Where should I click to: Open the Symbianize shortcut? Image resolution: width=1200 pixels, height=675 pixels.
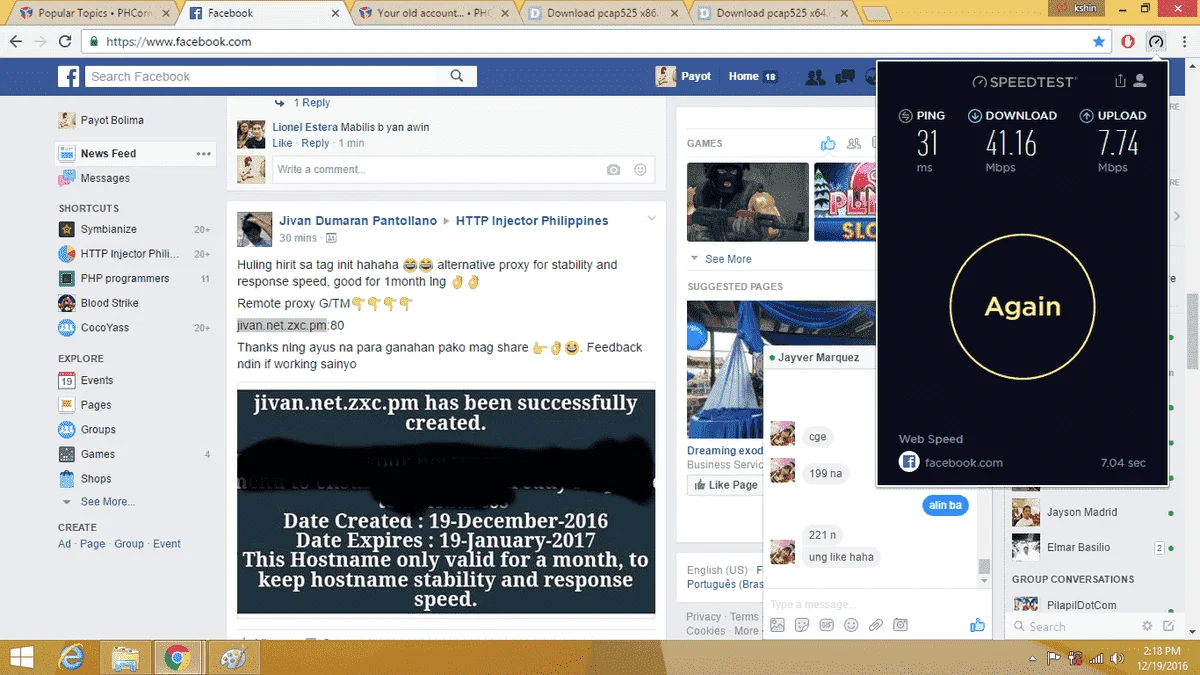click(x=108, y=229)
